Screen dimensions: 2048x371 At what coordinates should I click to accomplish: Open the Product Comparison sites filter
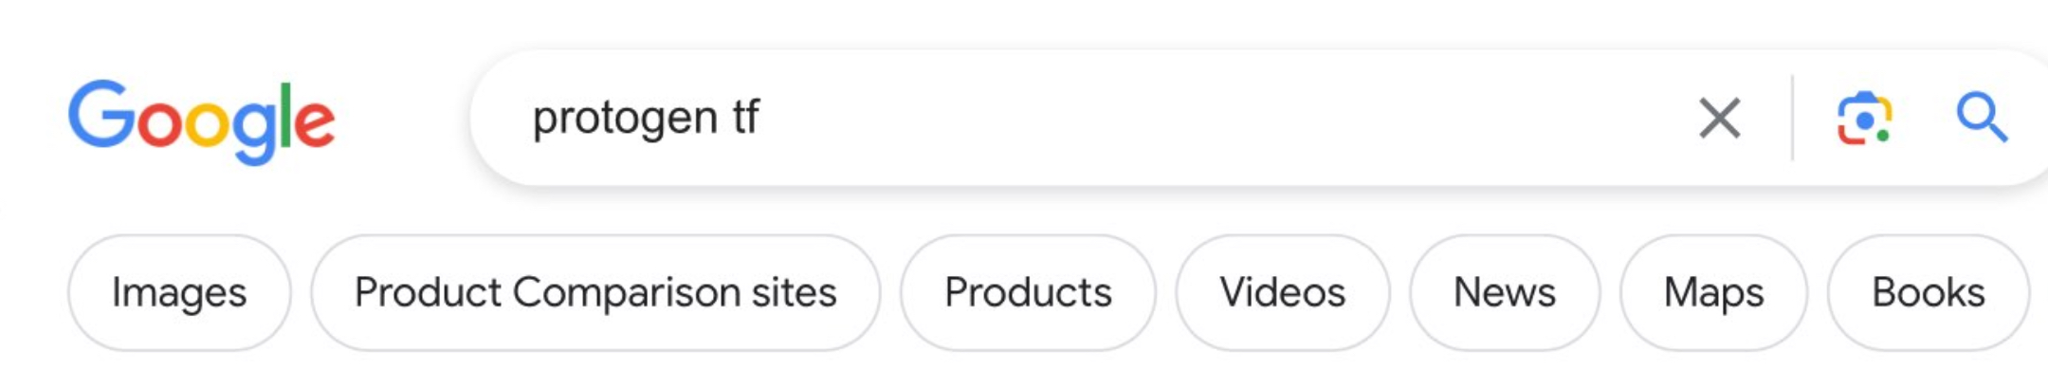(x=595, y=293)
